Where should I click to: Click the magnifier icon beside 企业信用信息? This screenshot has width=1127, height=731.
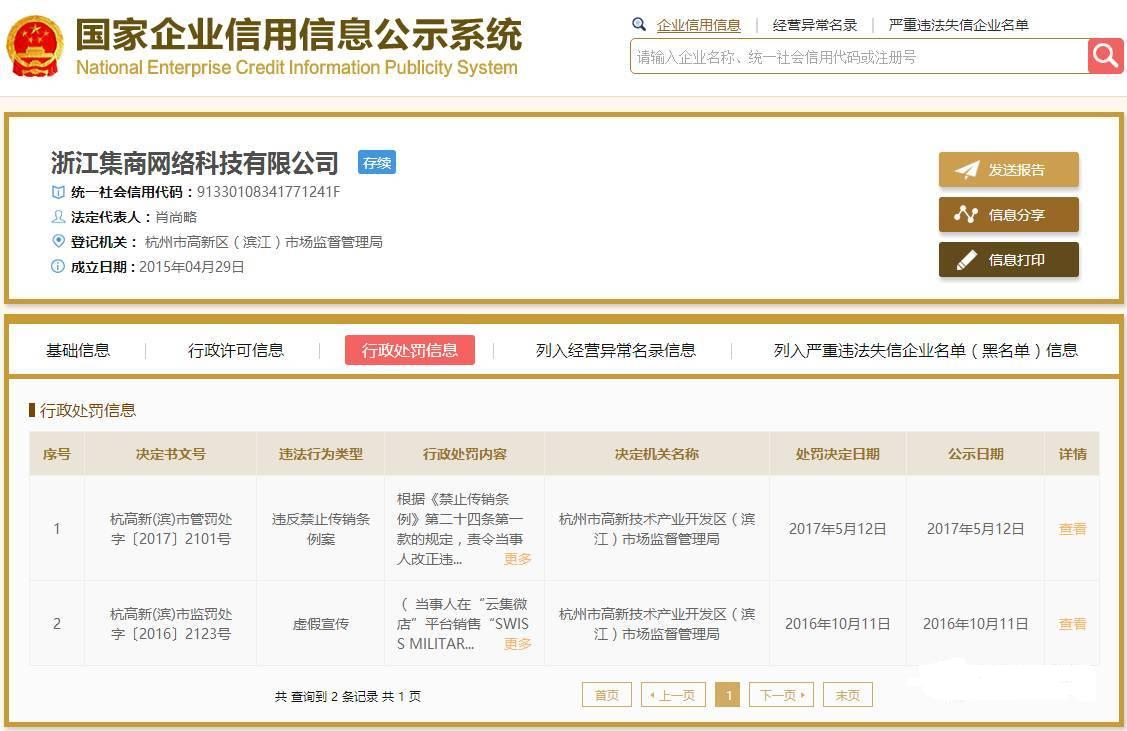639,25
